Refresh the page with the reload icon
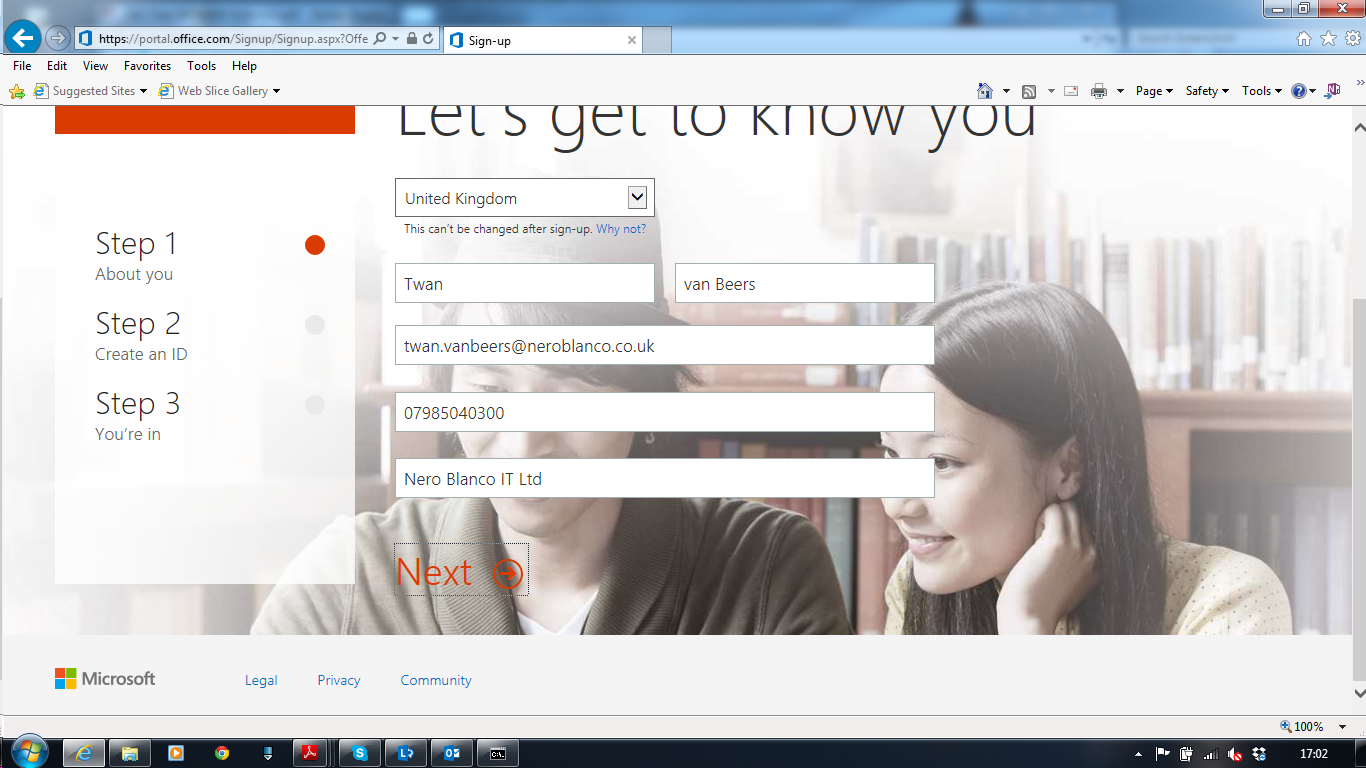 pyautogui.click(x=428, y=38)
